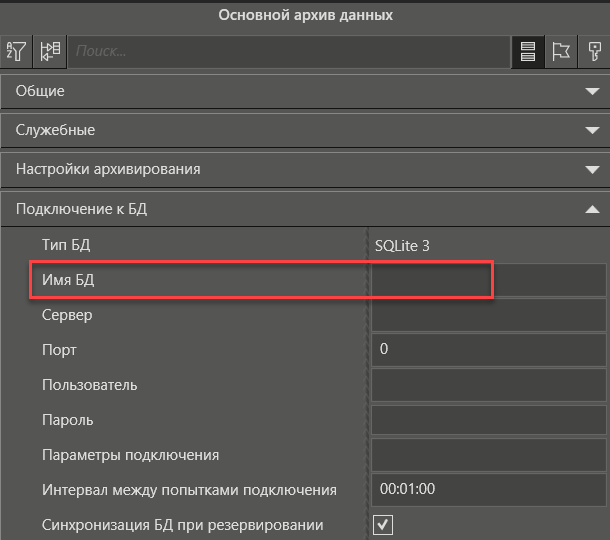Click the Пользователь label
Screen dimensions: 610x540
coord(89,385)
